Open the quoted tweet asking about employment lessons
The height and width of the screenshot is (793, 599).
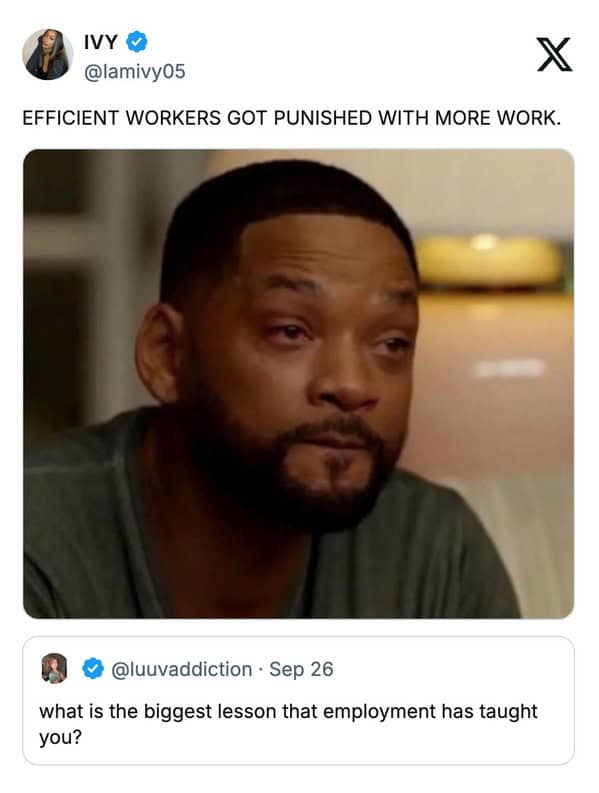pyautogui.click(x=298, y=700)
